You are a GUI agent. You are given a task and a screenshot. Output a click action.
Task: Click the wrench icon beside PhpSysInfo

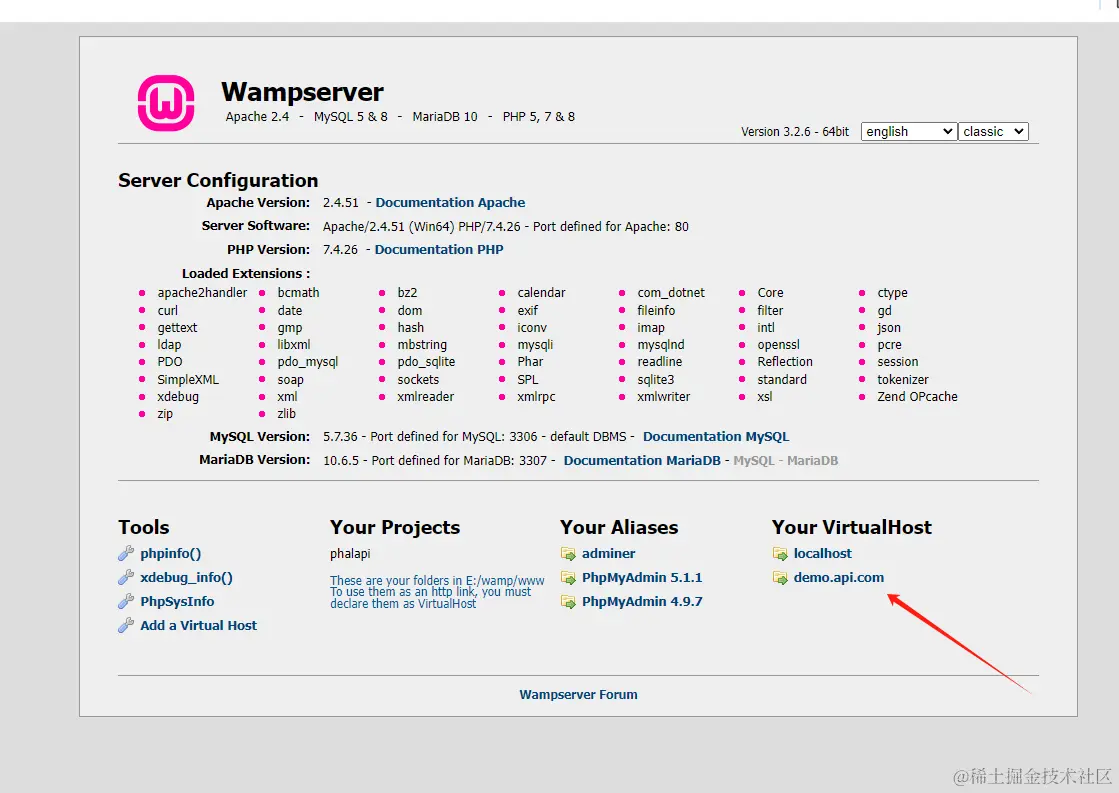coord(126,601)
